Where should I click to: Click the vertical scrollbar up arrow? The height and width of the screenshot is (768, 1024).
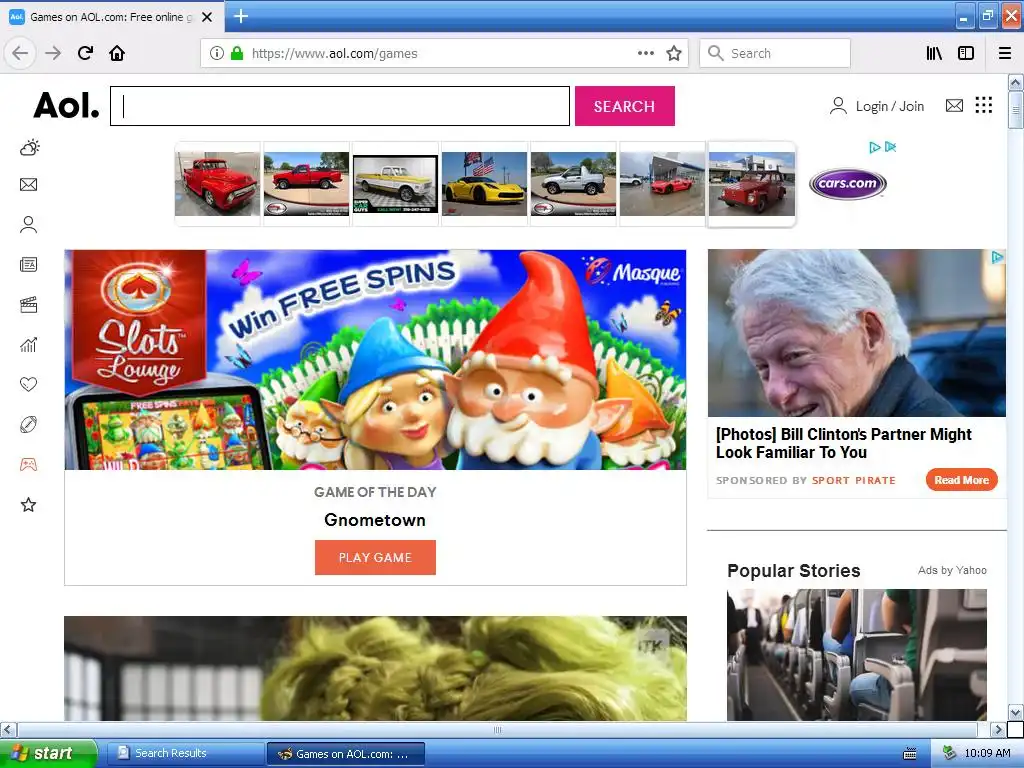[1015, 82]
